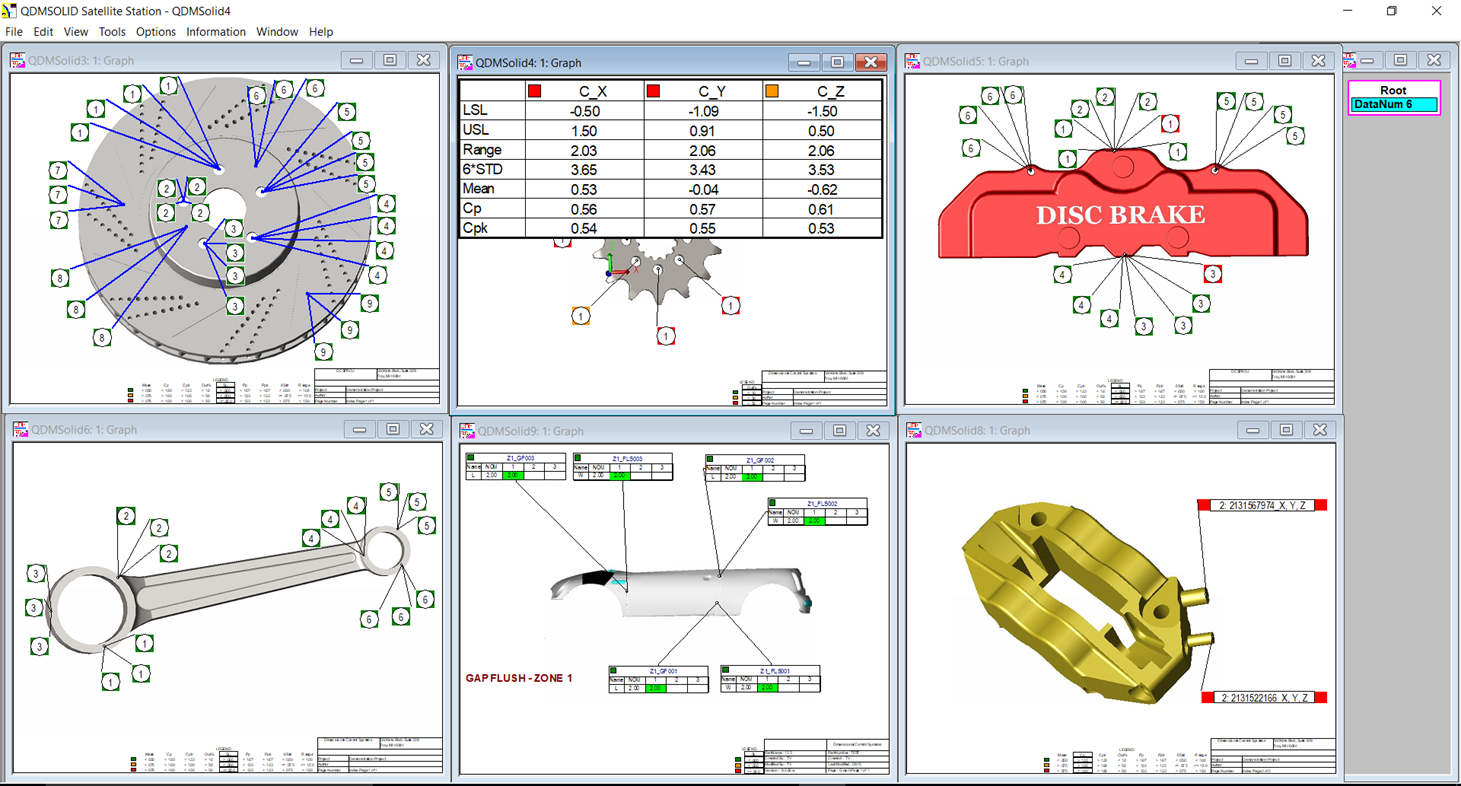Open the Help menu
This screenshot has height=786, width=1461.
(x=321, y=32)
